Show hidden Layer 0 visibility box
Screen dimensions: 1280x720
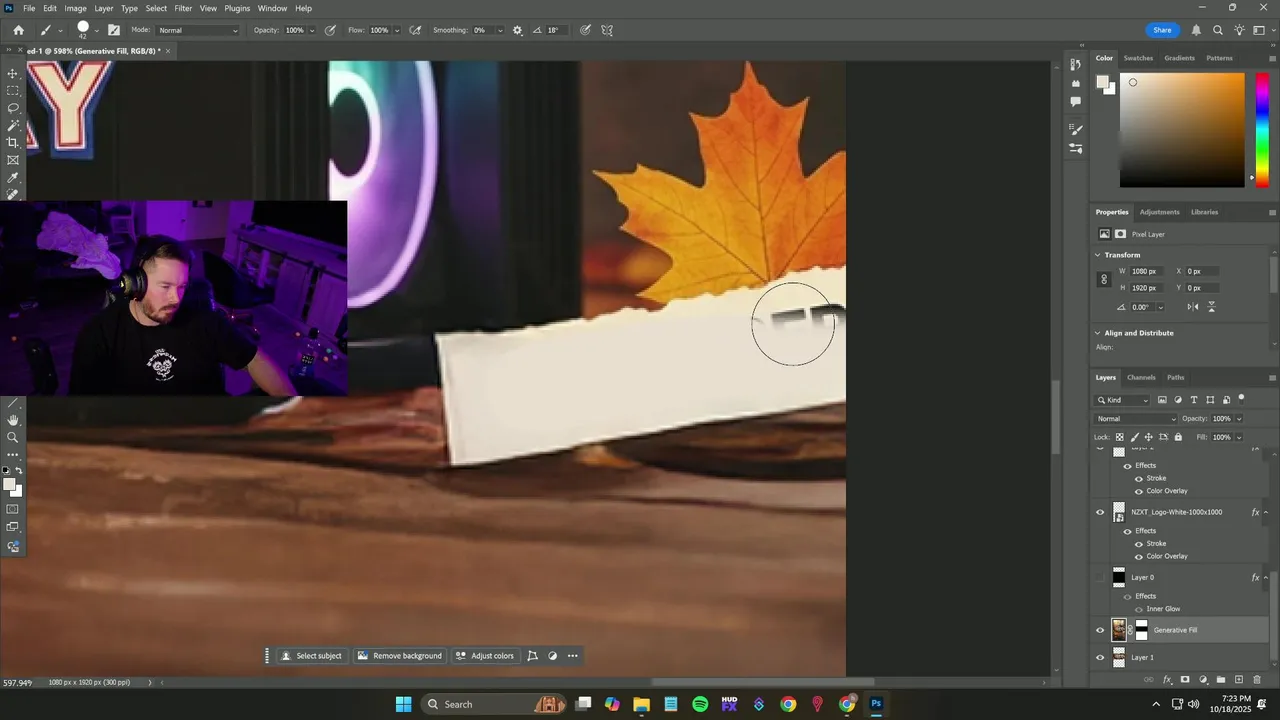tap(1100, 578)
